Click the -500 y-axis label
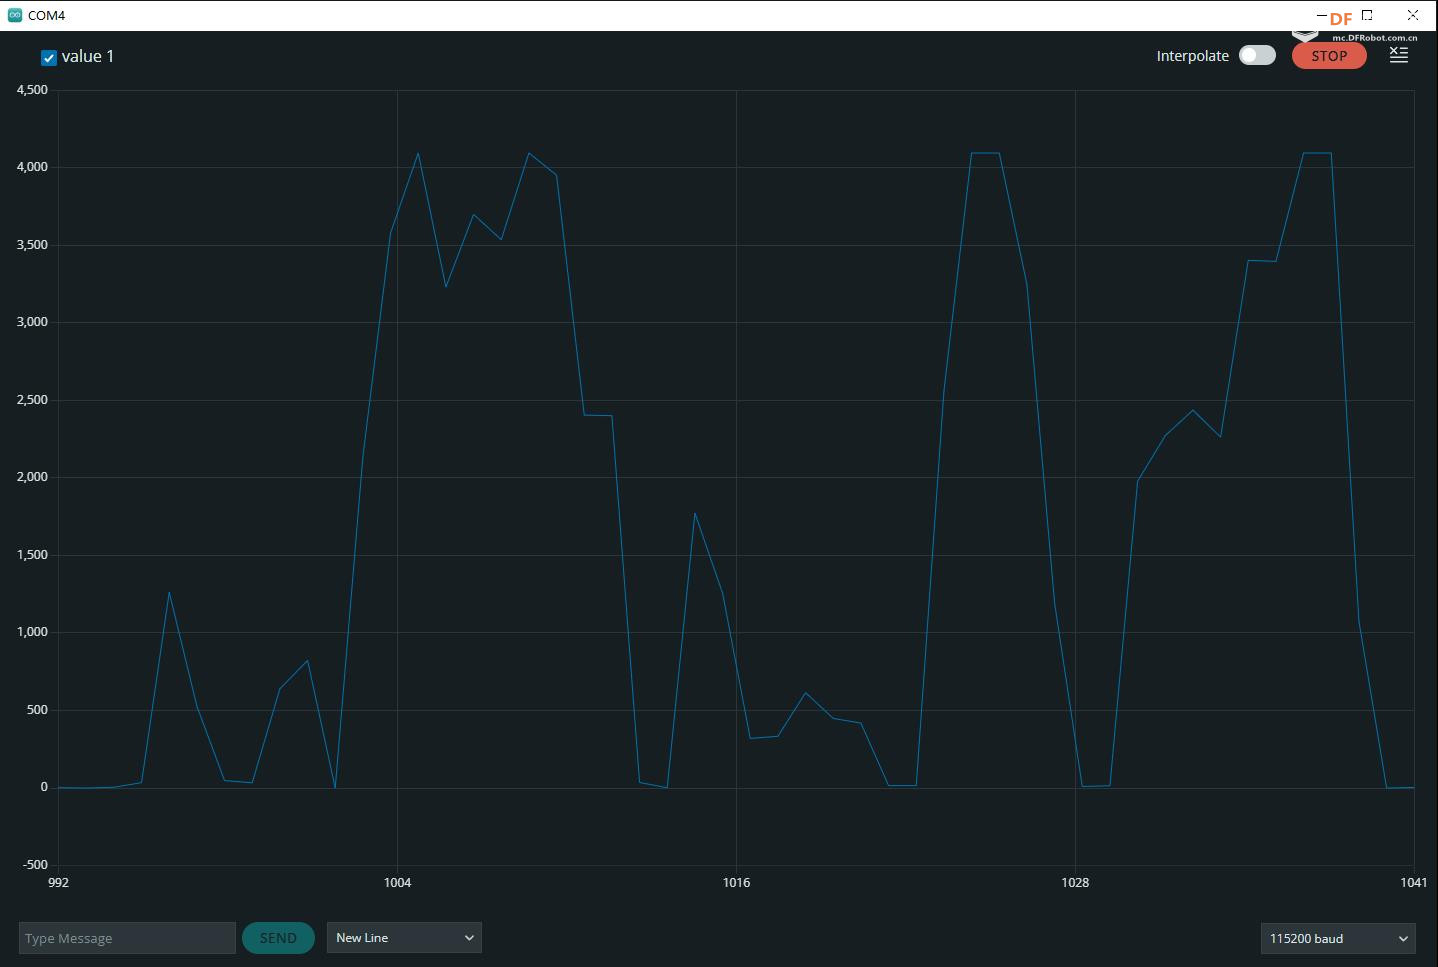This screenshot has width=1438, height=967. [x=35, y=865]
